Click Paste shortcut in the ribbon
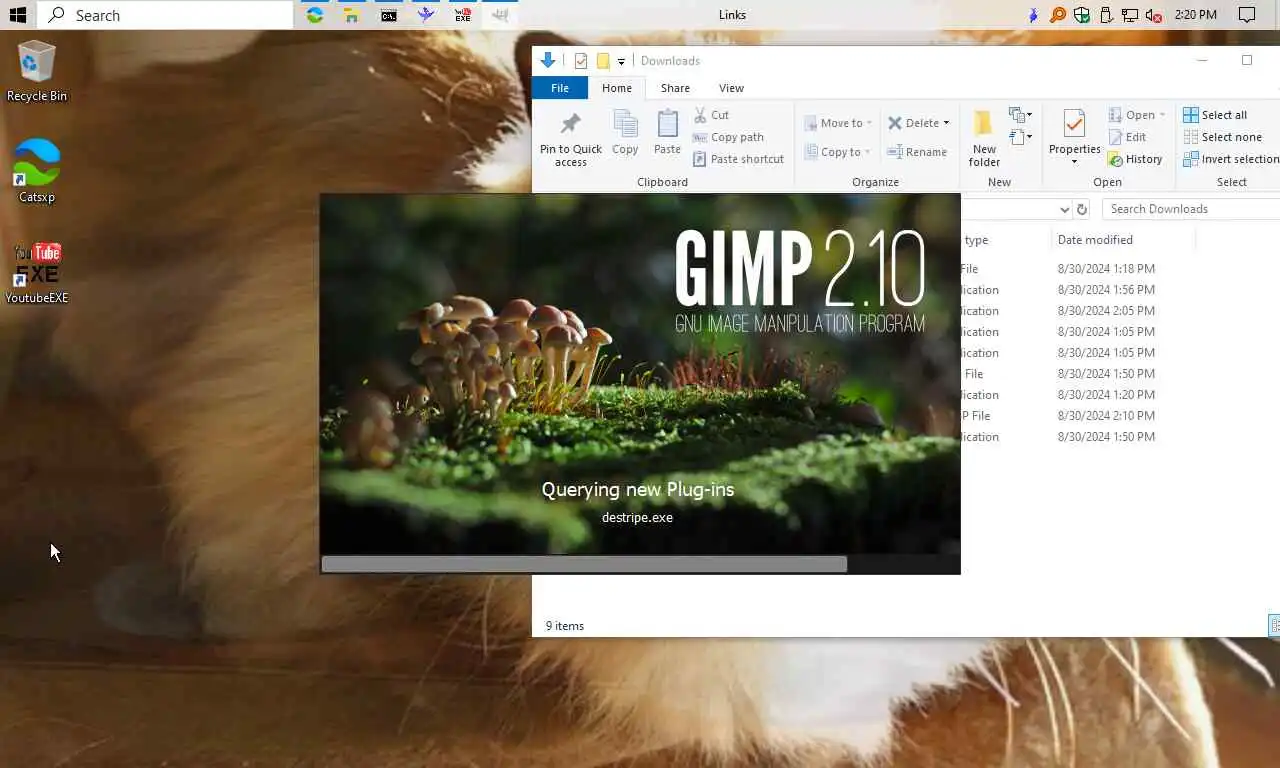 tap(738, 159)
